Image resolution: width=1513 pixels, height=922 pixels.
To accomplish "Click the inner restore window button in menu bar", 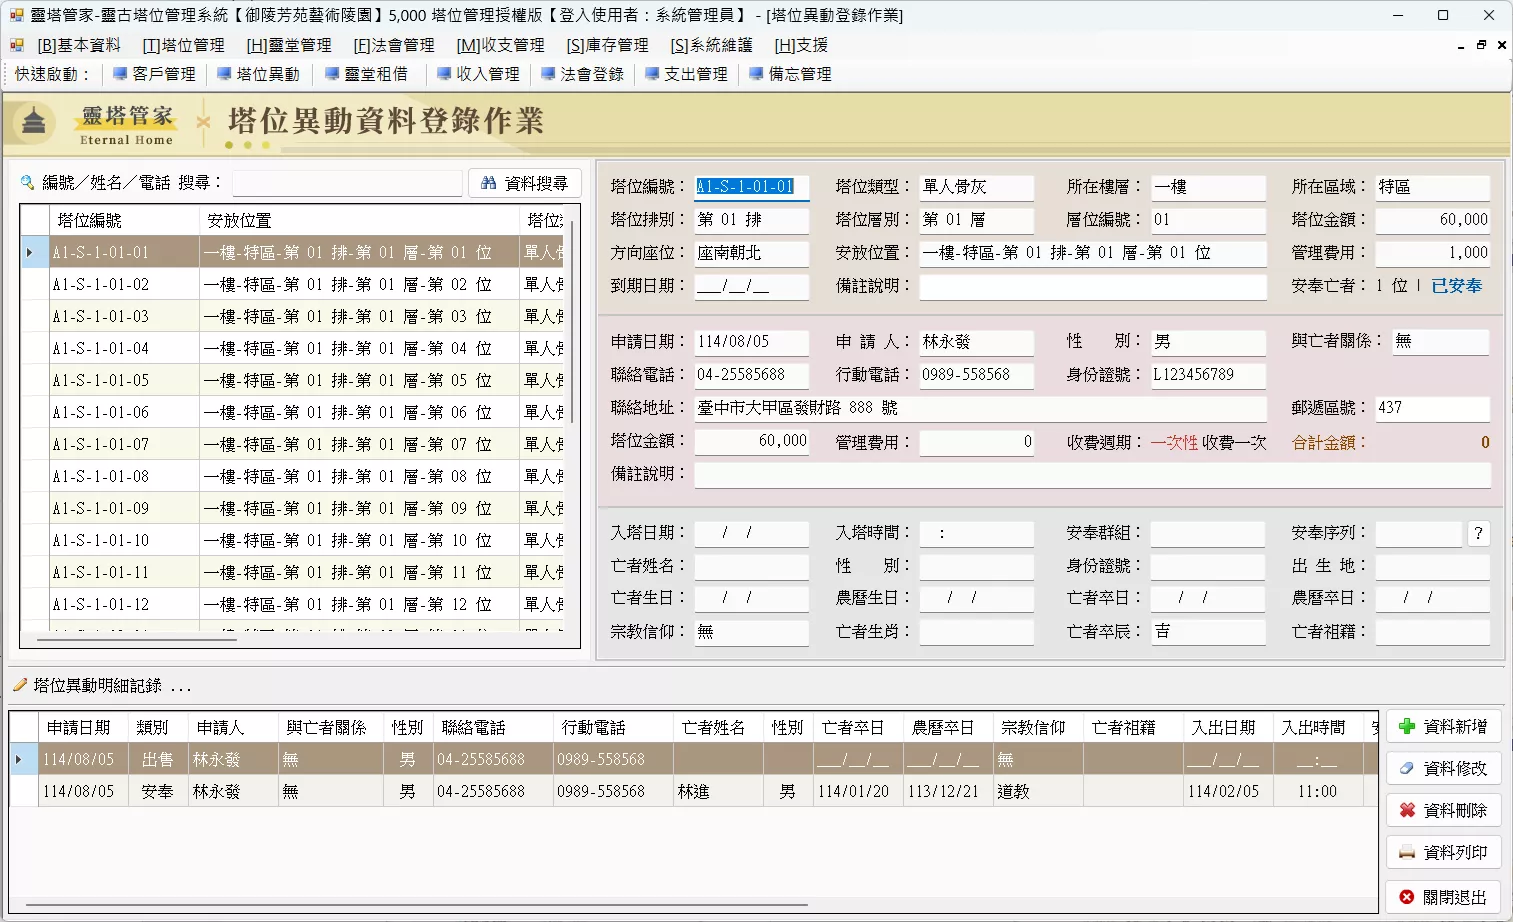I will (x=1481, y=45).
